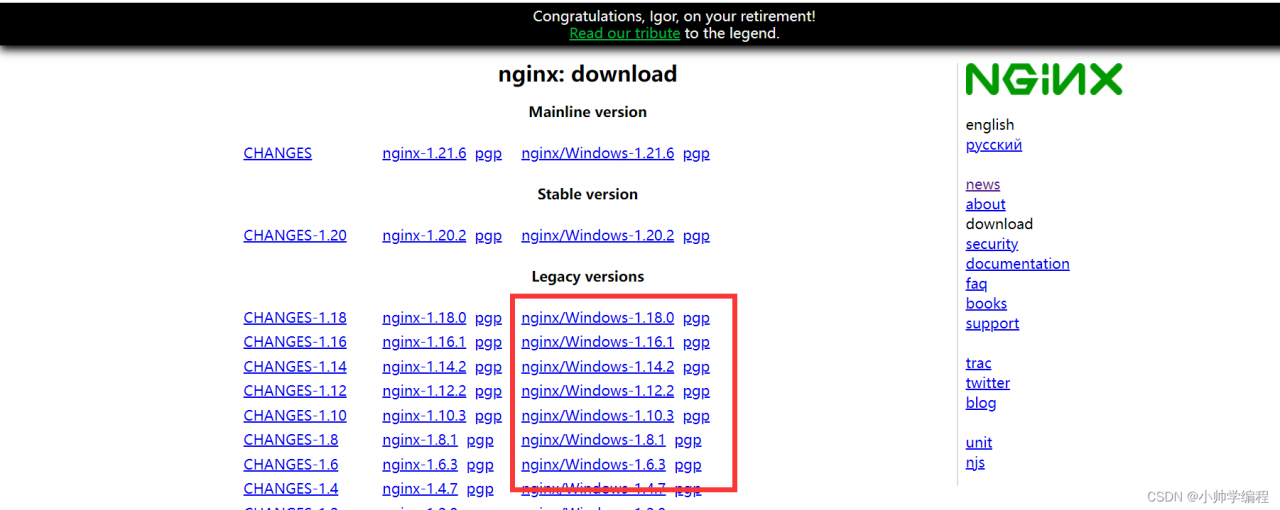
Task: Download nginx-1.21.6 source
Action: 424,153
